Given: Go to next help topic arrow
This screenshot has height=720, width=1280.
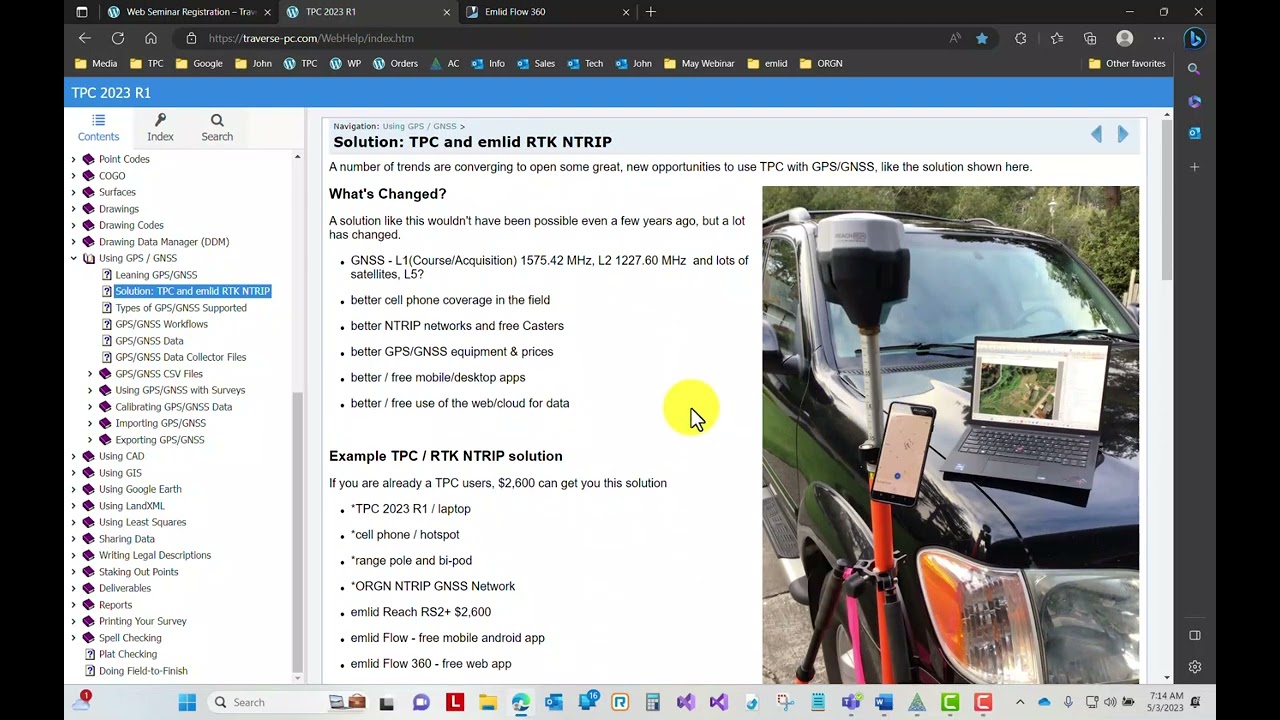Looking at the screenshot, I should tap(1123, 134).
